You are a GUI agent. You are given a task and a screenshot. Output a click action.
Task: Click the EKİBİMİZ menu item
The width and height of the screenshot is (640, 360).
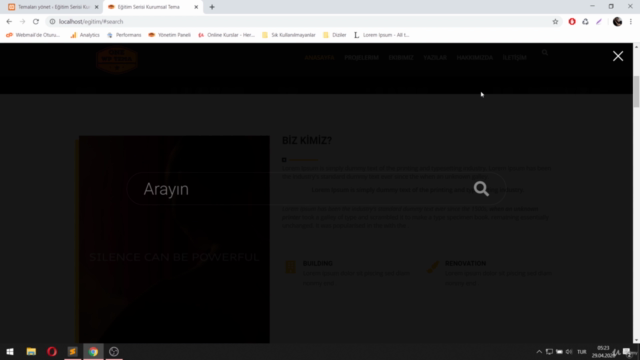click(401, 58)
